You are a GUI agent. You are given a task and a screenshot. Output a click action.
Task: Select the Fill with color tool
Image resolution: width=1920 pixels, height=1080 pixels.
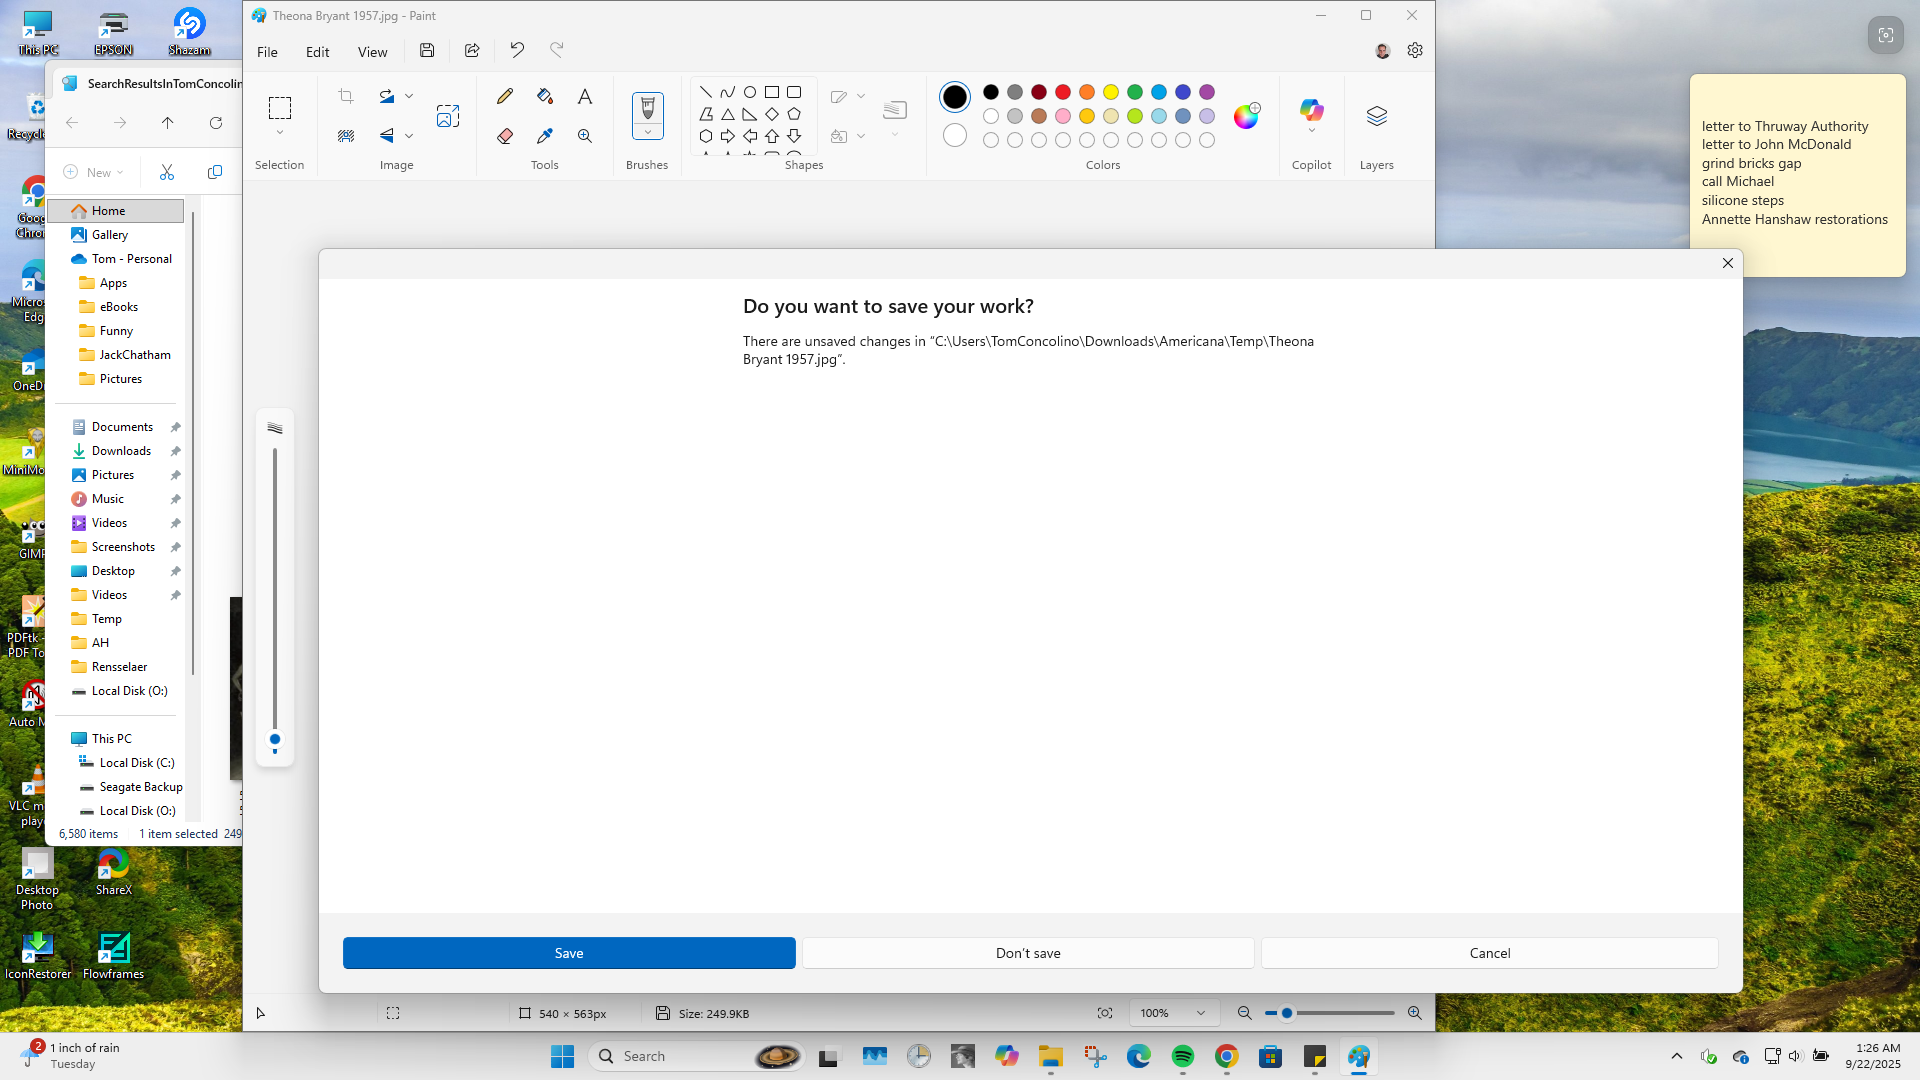pos(544,95)
